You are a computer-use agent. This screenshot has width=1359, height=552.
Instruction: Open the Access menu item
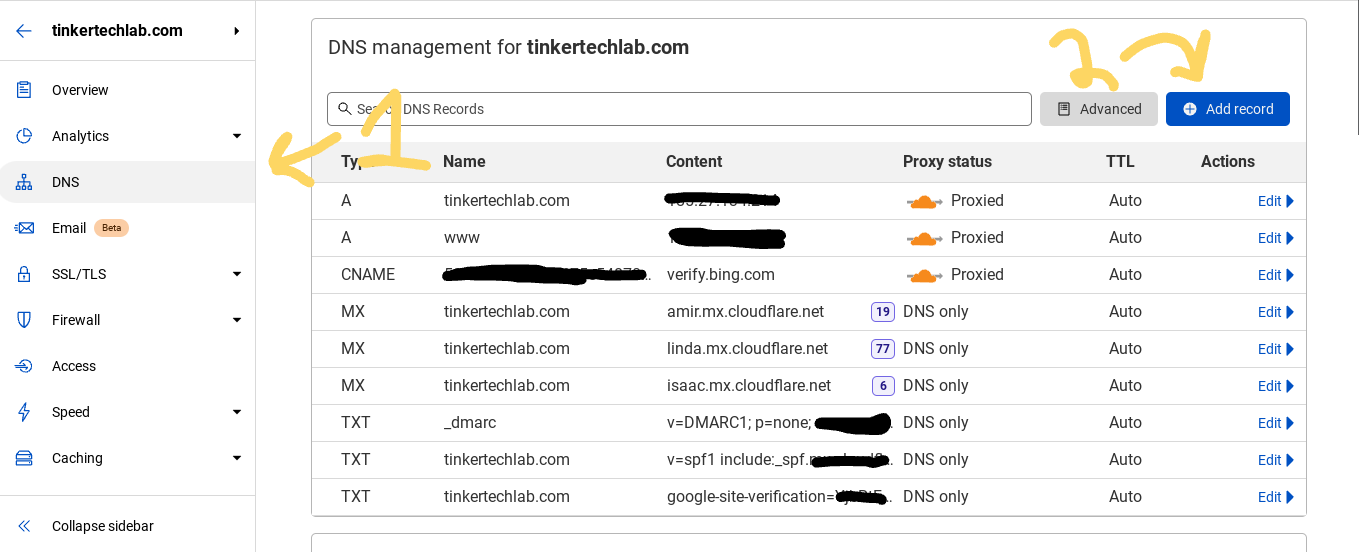tap(74, 366)
